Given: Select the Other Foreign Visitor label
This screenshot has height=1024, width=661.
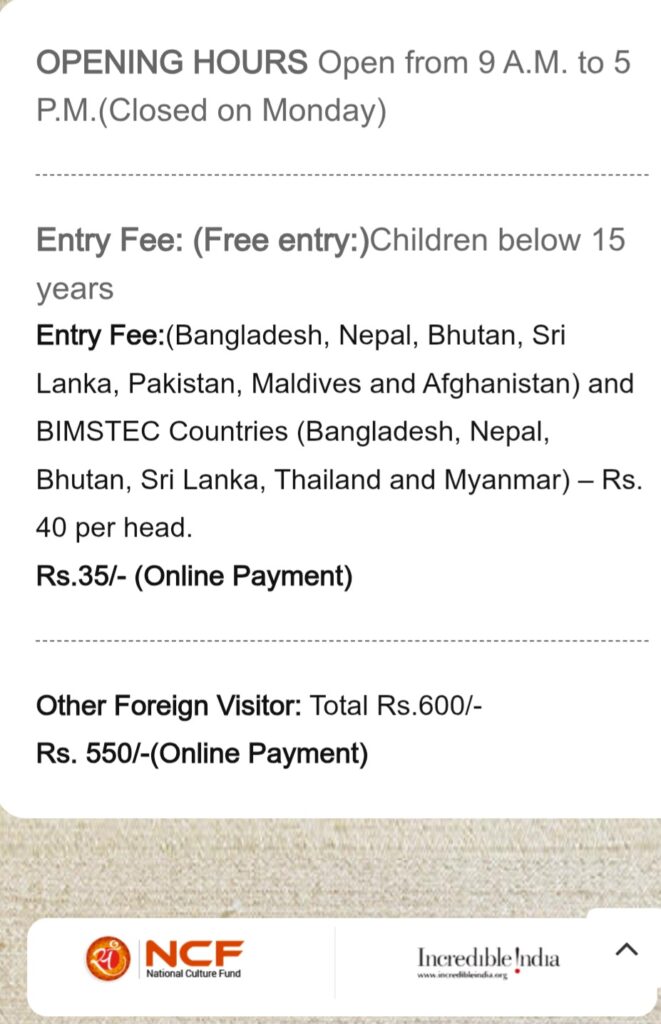Looking at the screenshot, I should 168,706.
